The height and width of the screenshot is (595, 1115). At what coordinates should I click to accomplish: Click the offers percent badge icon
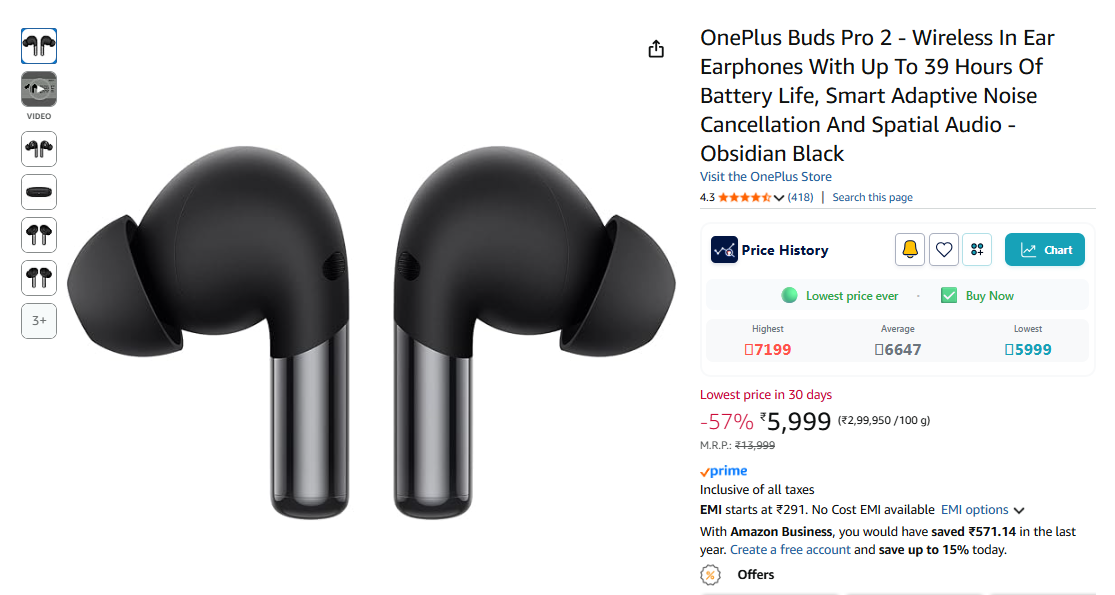tap(710, 575)
